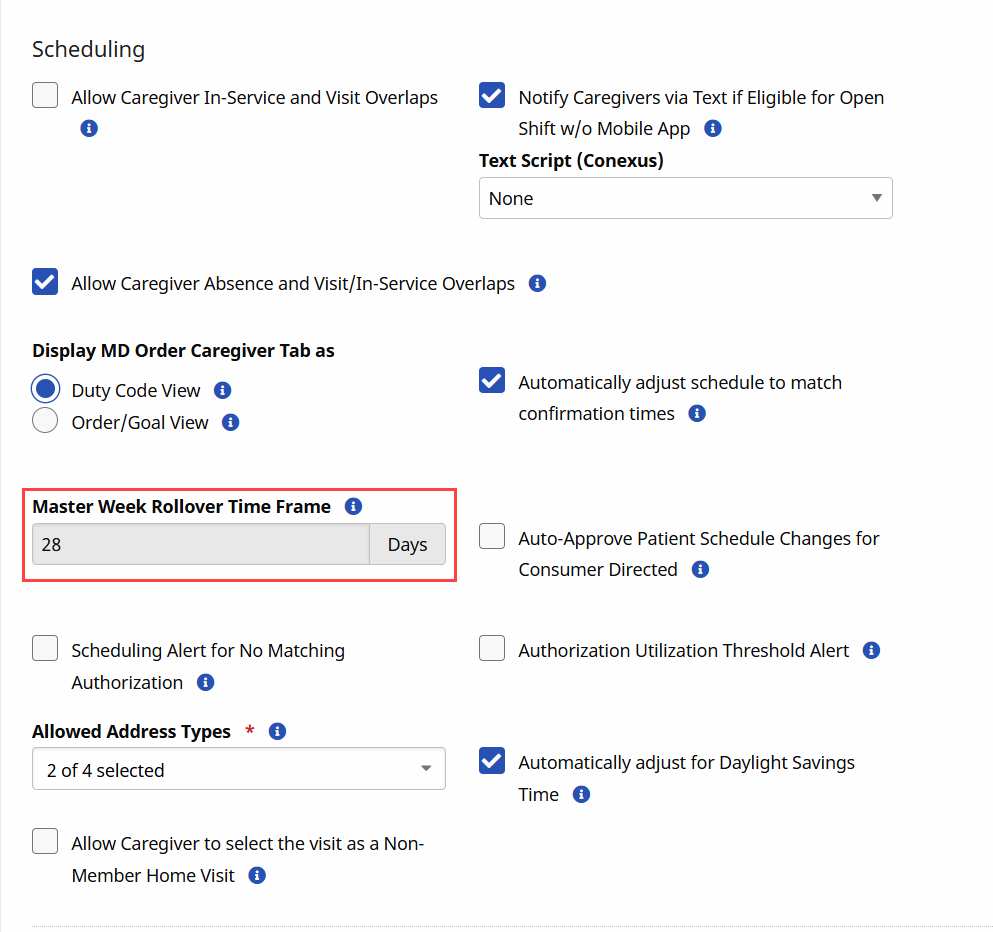
Task: Click info icon beside Master Week Rollover Time Frame
Action: (x=353, y=507)
